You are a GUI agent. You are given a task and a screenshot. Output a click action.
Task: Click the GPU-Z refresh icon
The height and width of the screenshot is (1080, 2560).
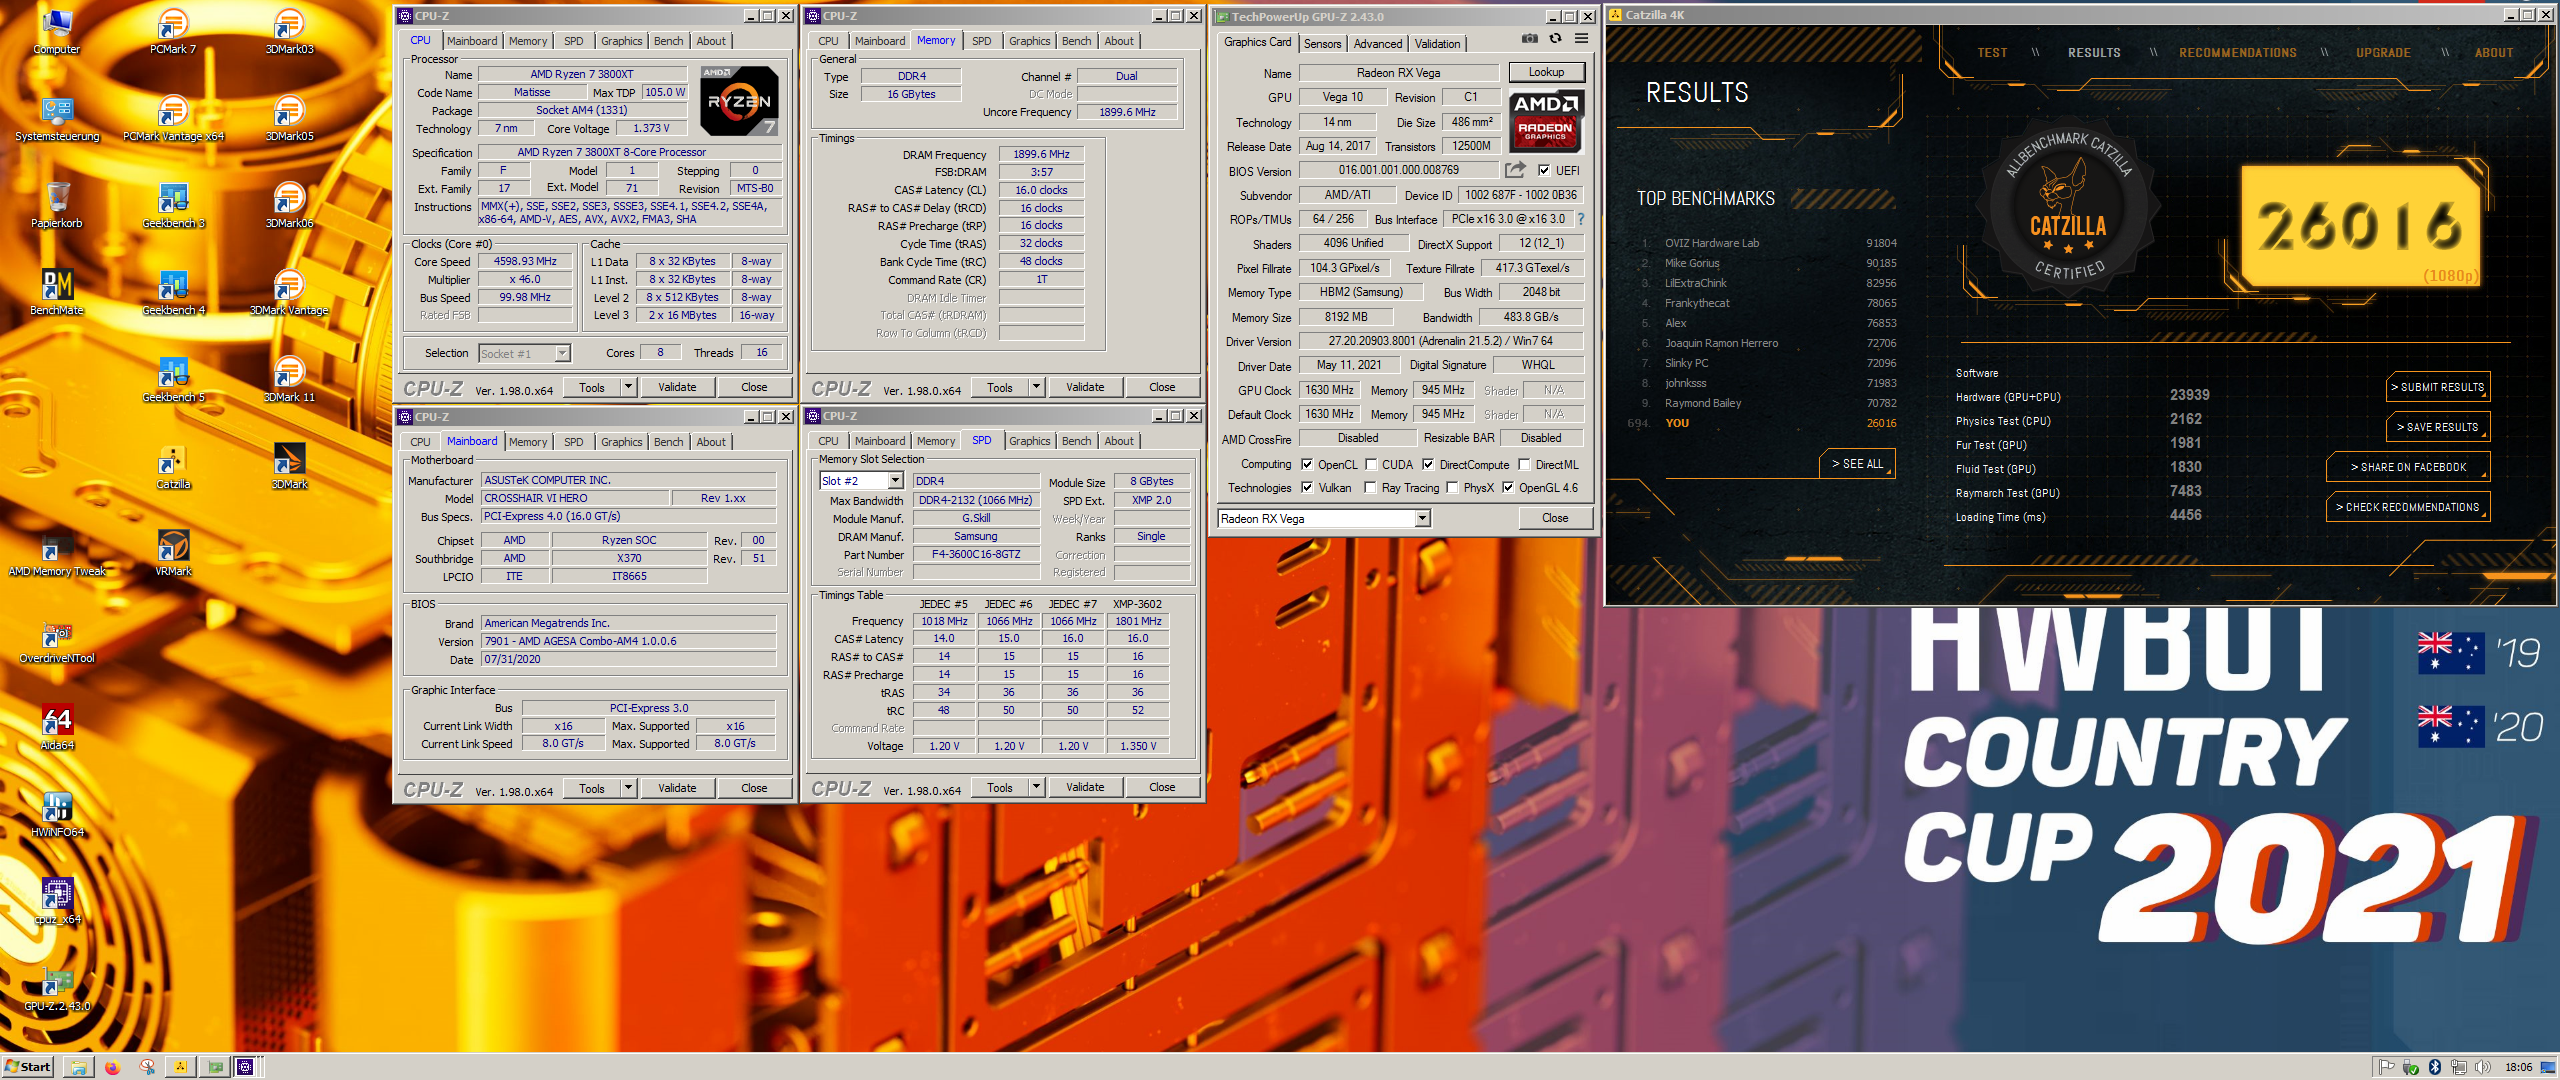point(1555,39)
